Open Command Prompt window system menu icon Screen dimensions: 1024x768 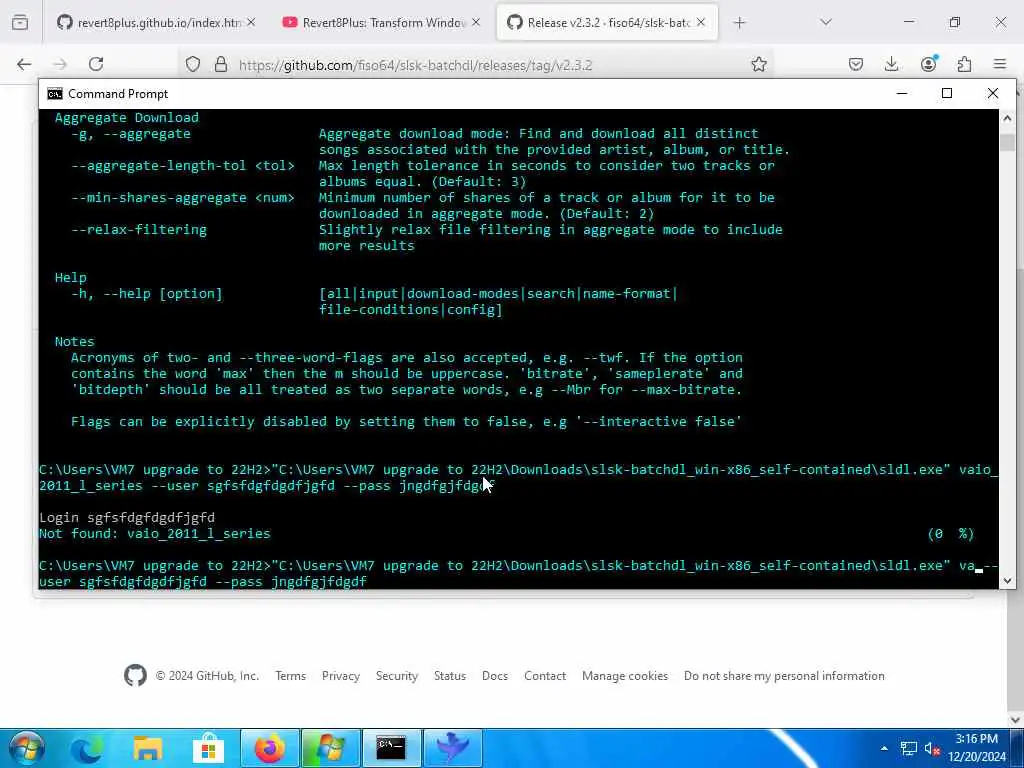pos(55,94)
